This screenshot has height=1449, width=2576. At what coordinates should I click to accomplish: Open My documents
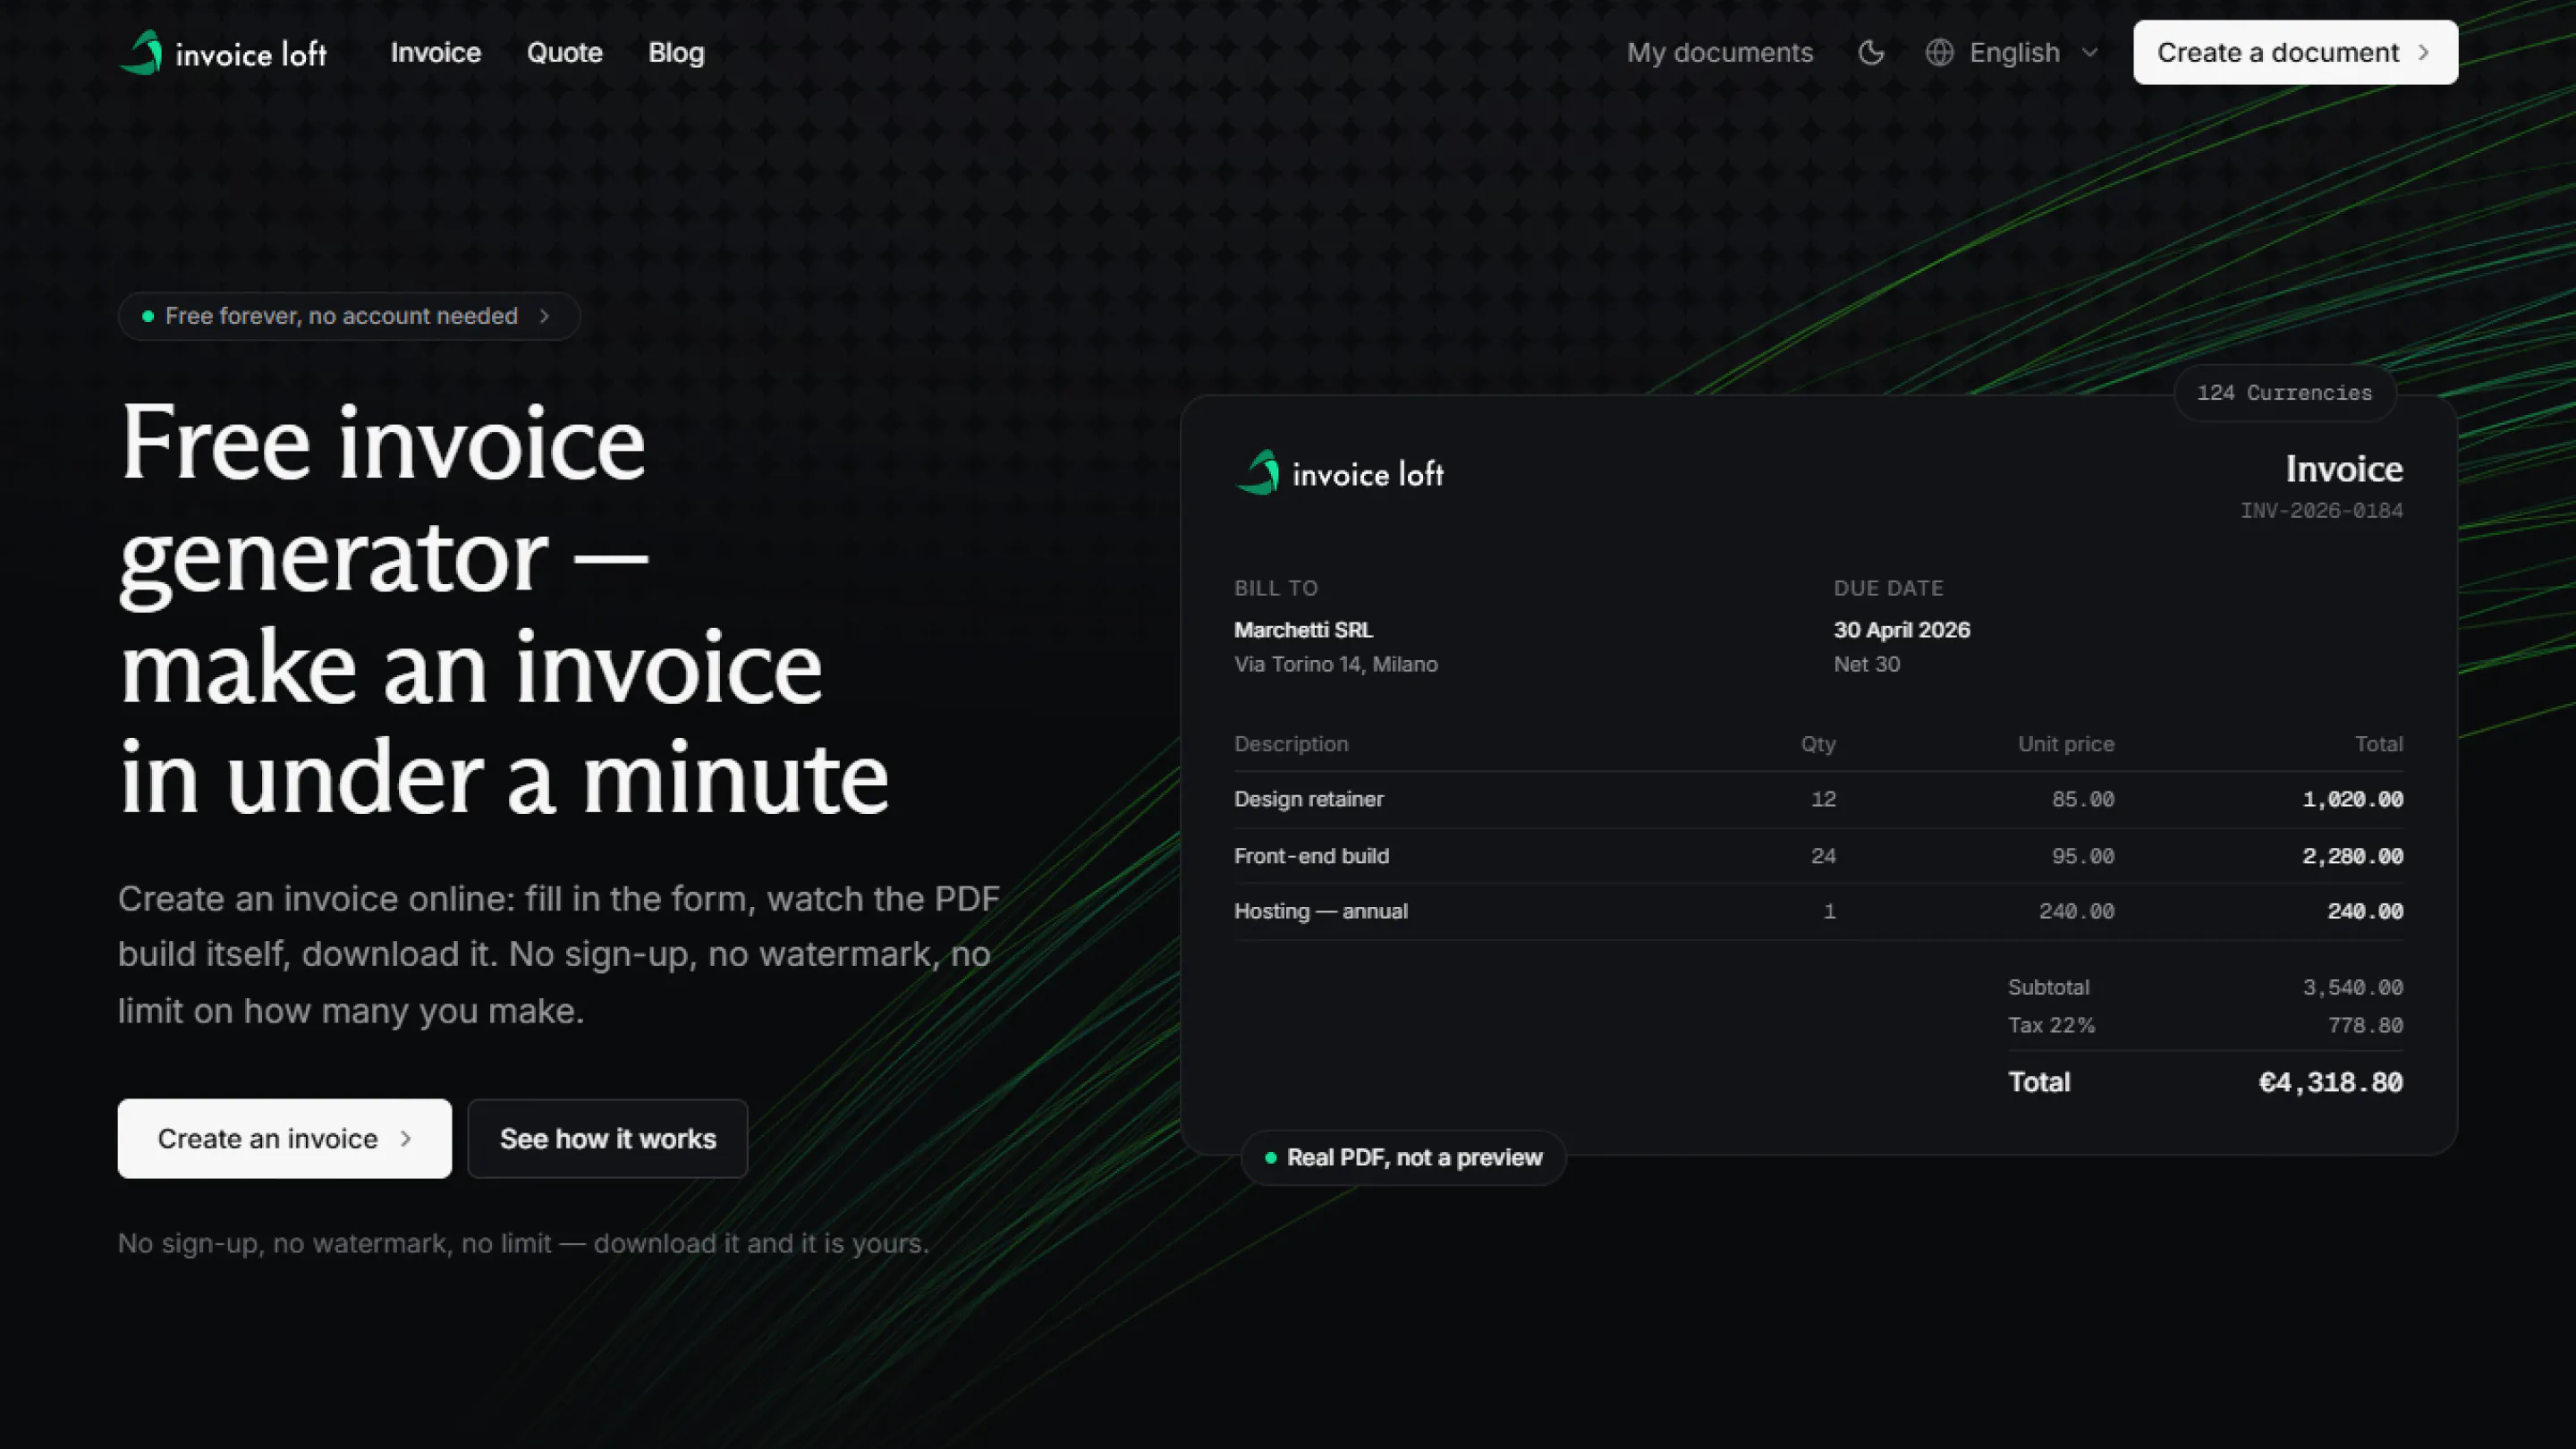click(x=1719, y=52)
